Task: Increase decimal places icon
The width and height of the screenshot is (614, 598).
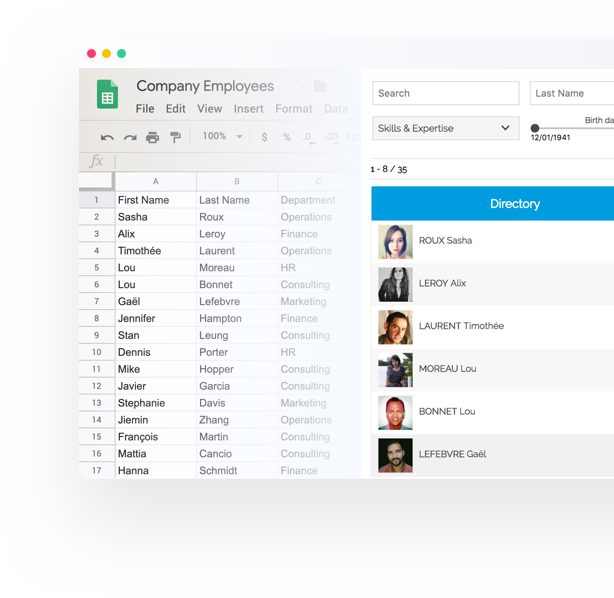Action: click(331, 137)
